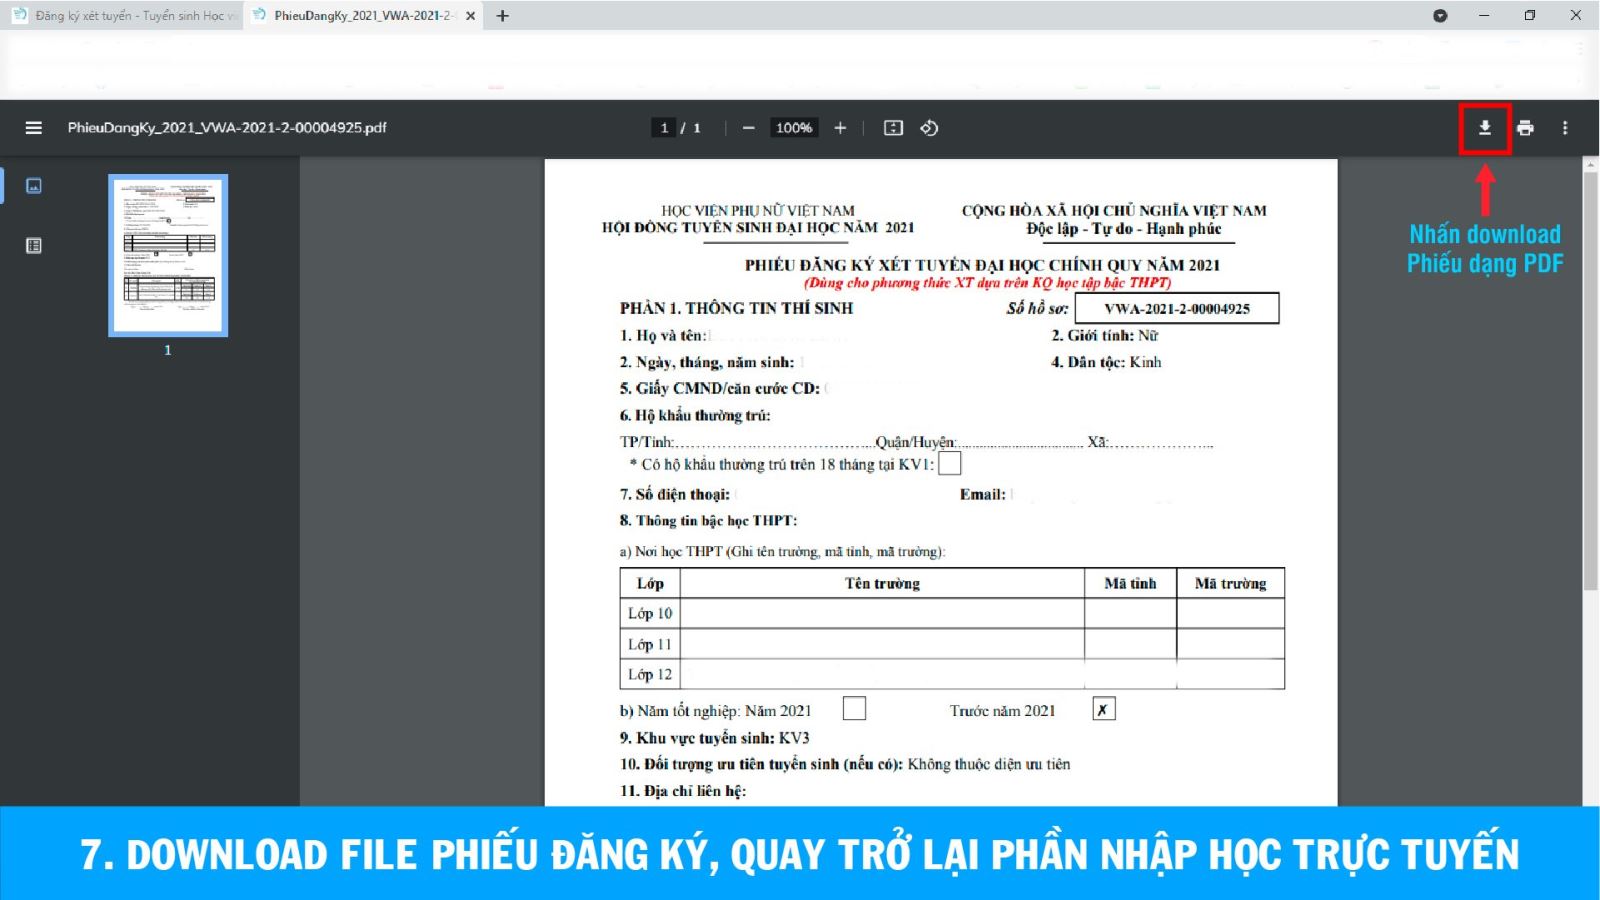The height and width of the screenshot is (900, 1600).
Task: Check the KV1 permanent residence checkbox
Action: 949,464
